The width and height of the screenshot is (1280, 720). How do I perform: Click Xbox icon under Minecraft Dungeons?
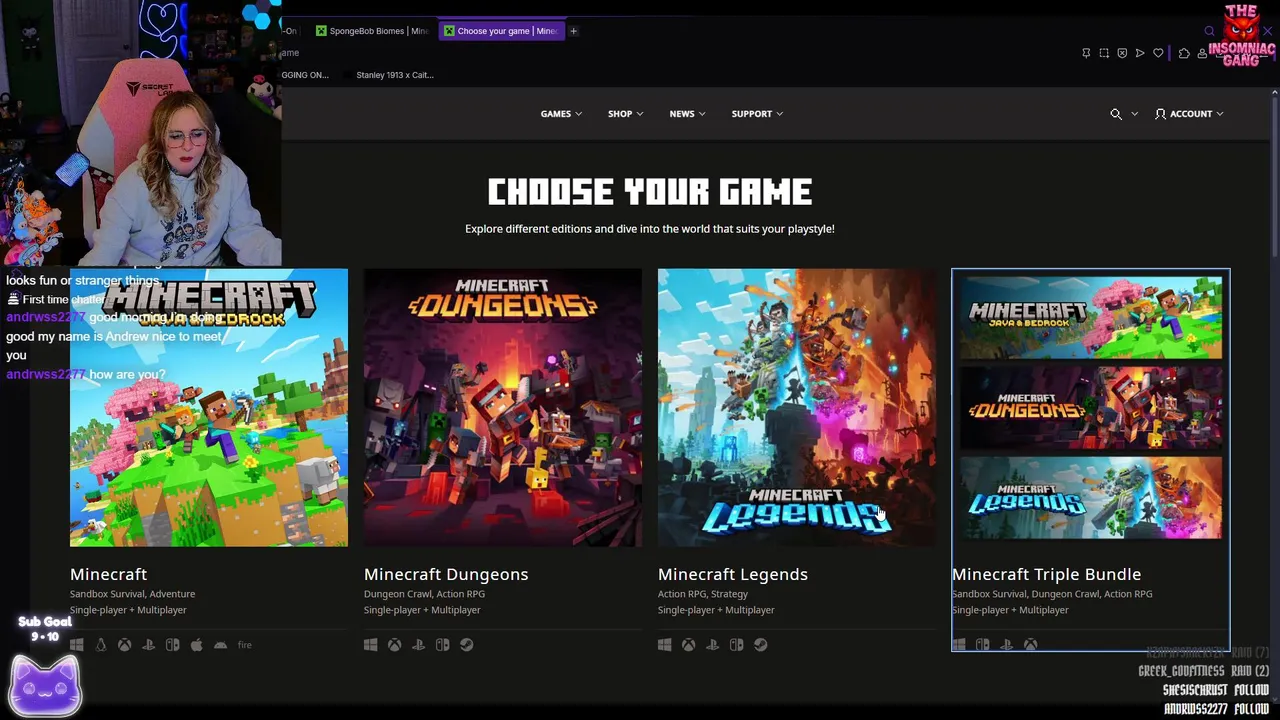[394, 645]
